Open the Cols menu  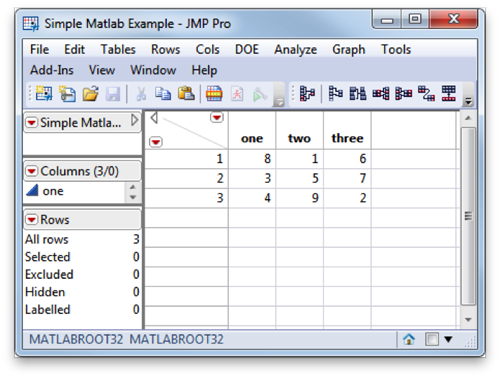(207, 49)
